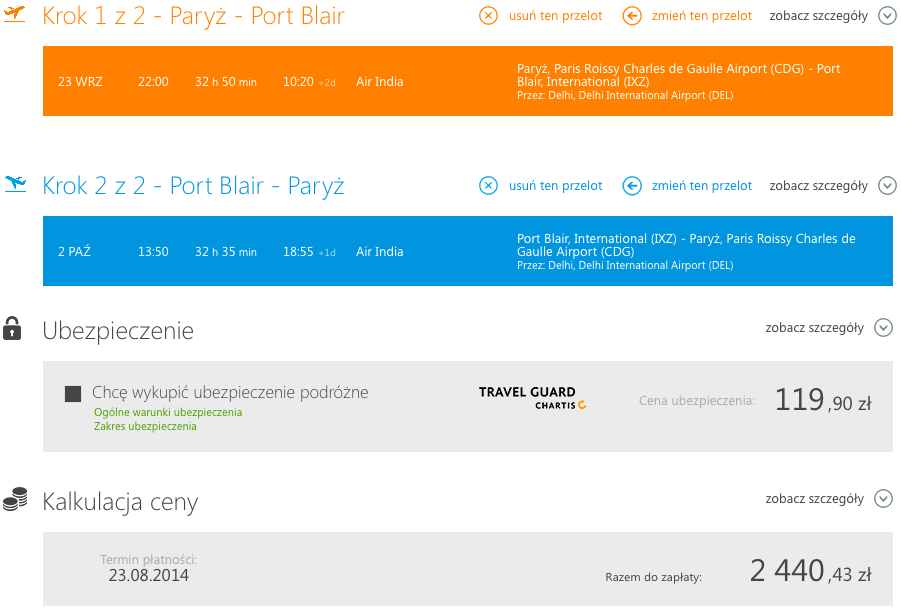Image resolution: width=901 pixels, height=609 pixels.
Task: Click the 'Ubezpieczenie' section heading
Action: (x=118, y=331)
